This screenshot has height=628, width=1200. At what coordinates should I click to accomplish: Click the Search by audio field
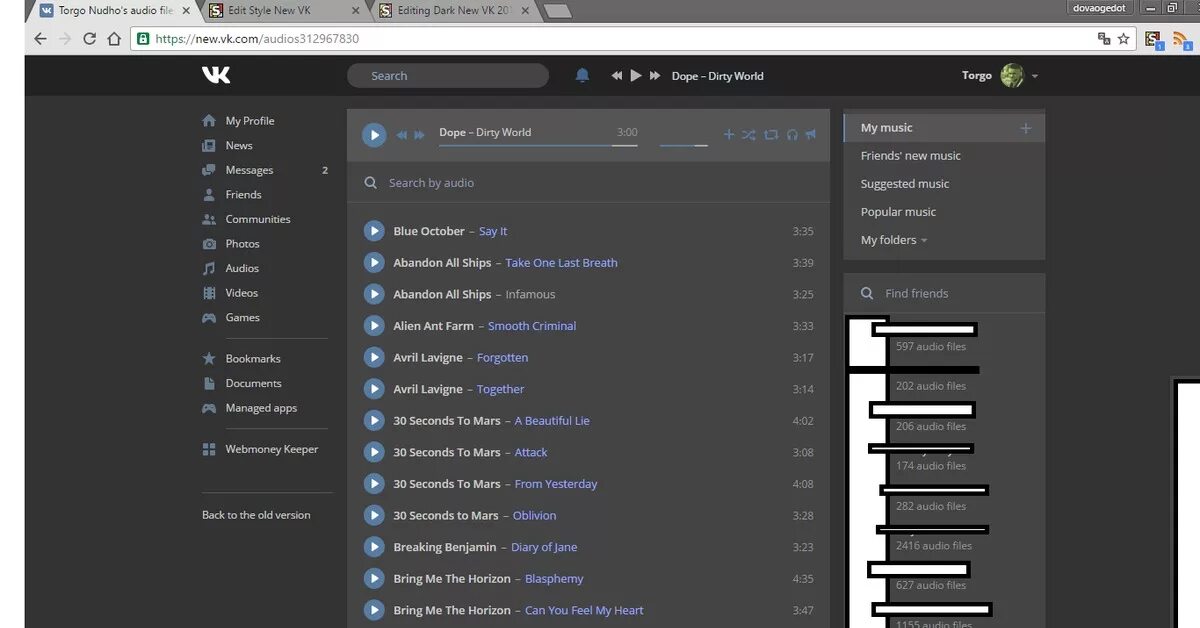pos(588,183)
